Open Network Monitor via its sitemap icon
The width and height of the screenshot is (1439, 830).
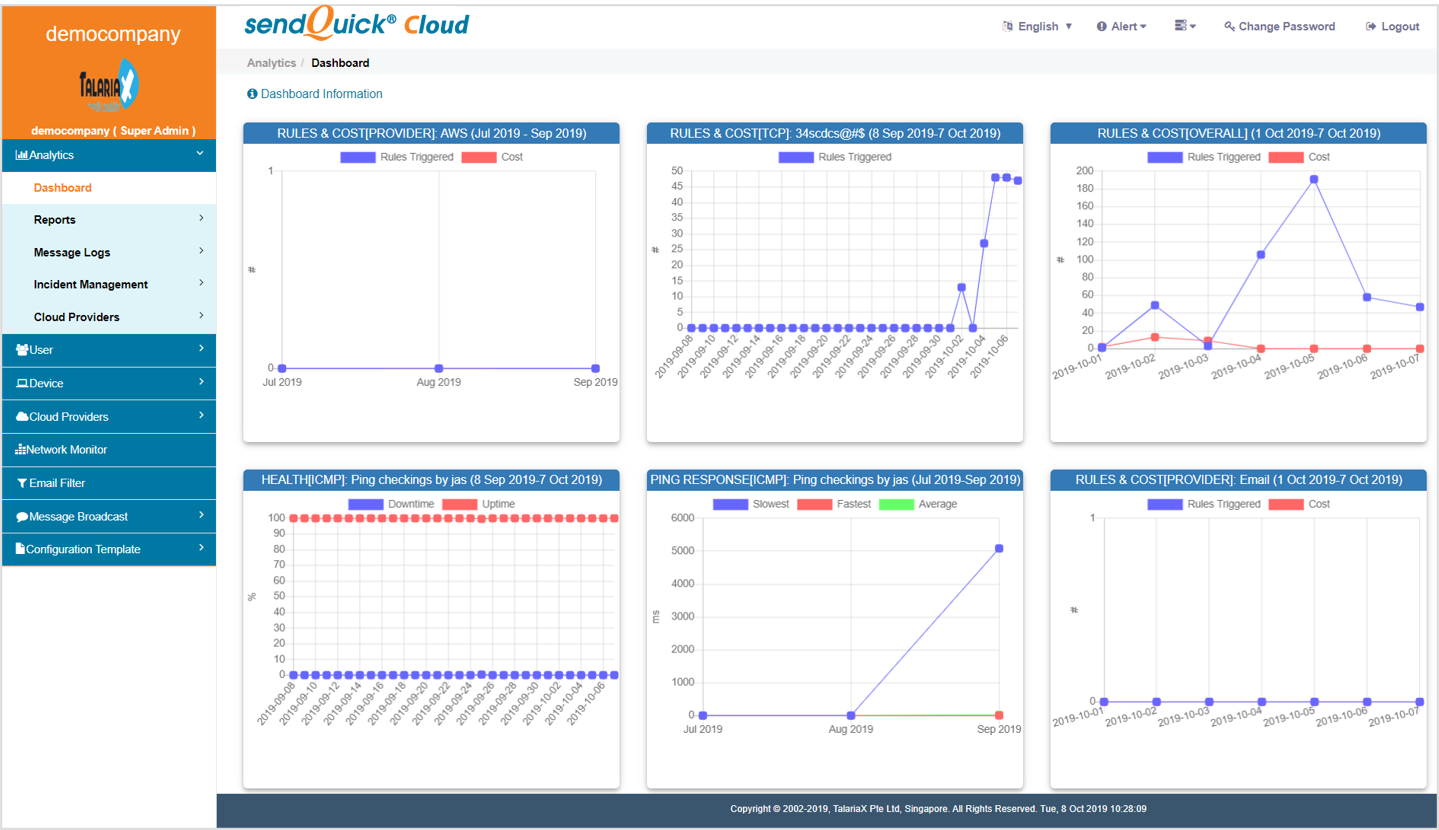tap(21, 449)
